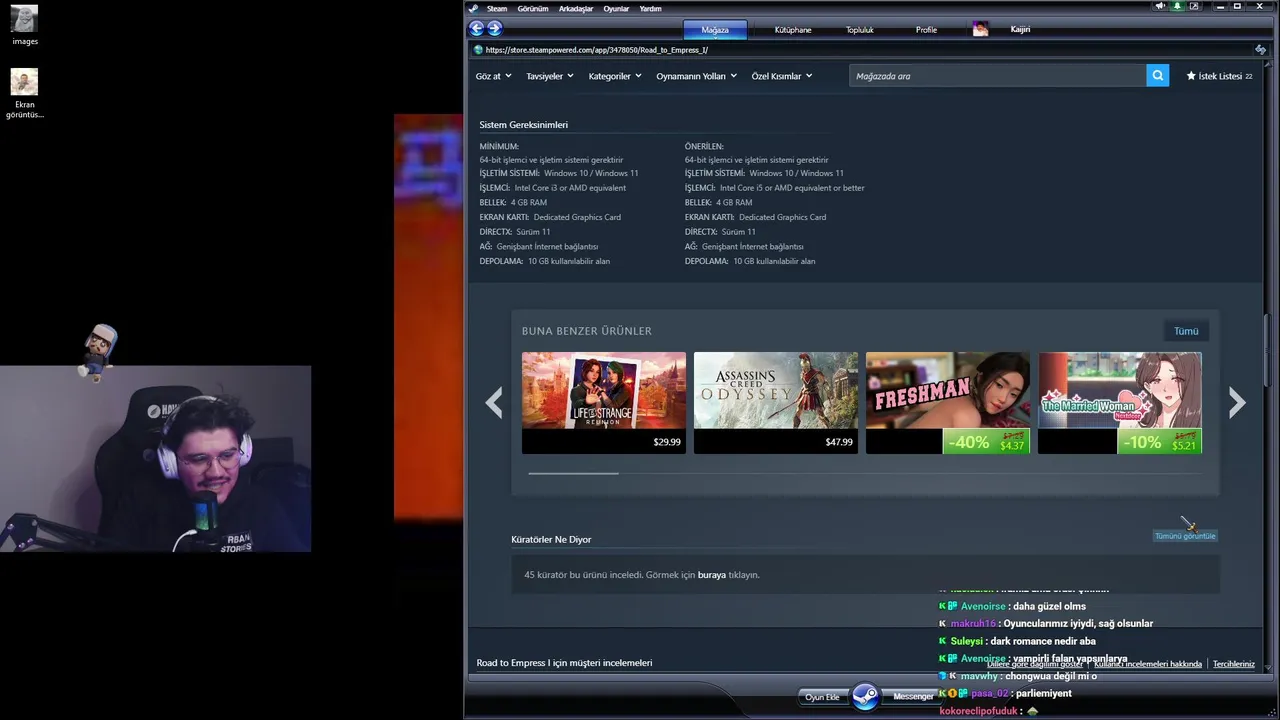The image size is (1280, 720).
Task: Click the -10% discount badge
Action: pos(1142,442)
